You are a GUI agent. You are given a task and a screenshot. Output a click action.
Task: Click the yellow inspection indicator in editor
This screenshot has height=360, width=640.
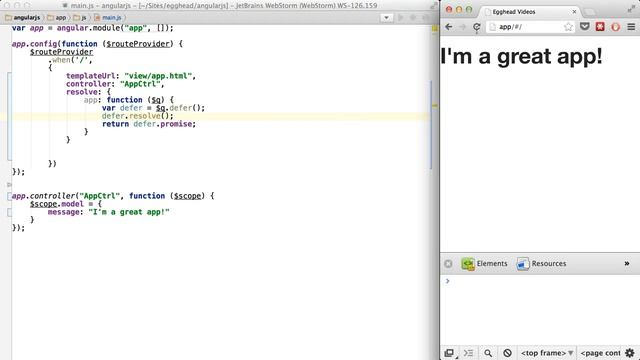coord(435,28)
